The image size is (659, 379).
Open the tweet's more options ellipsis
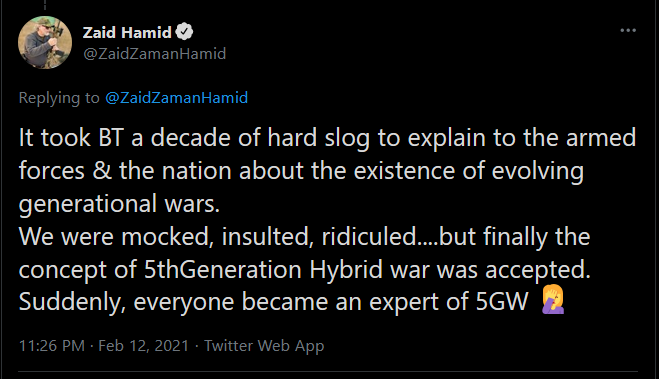[628, 30]
